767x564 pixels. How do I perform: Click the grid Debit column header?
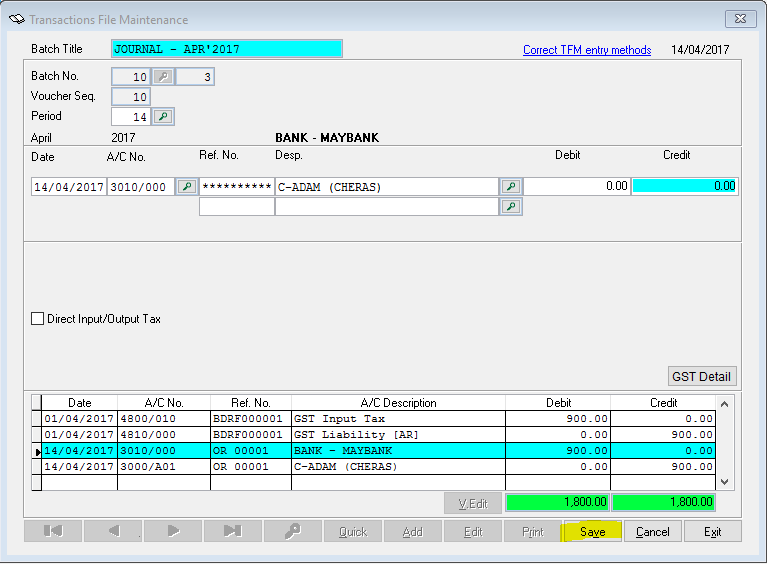558,403
